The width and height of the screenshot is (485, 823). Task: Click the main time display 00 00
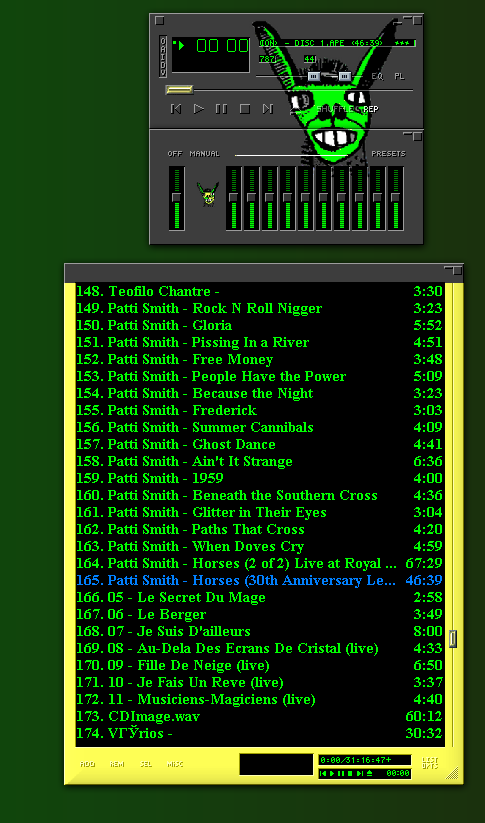pyautogui.click(x=222, y=46)
